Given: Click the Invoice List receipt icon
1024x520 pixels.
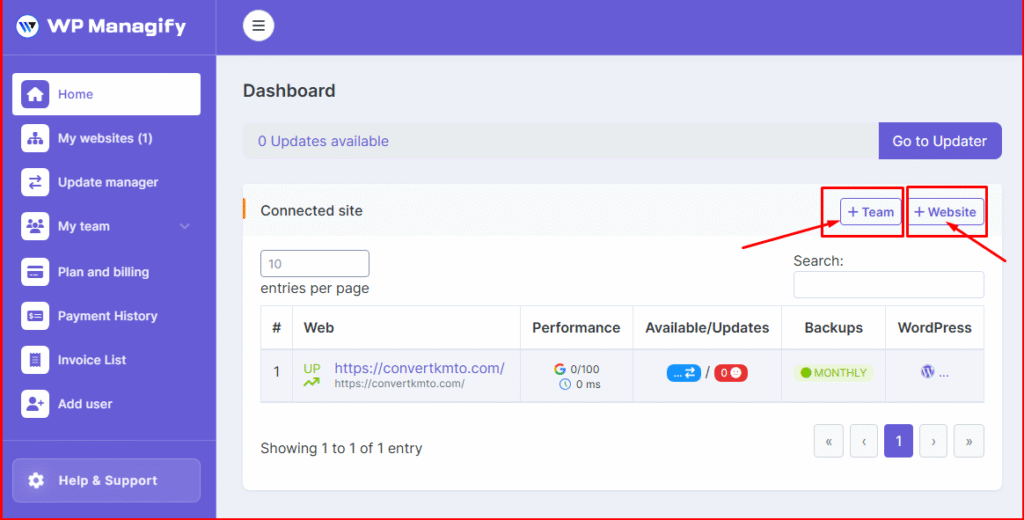Looking at the screenshot, I should (35, 359).
